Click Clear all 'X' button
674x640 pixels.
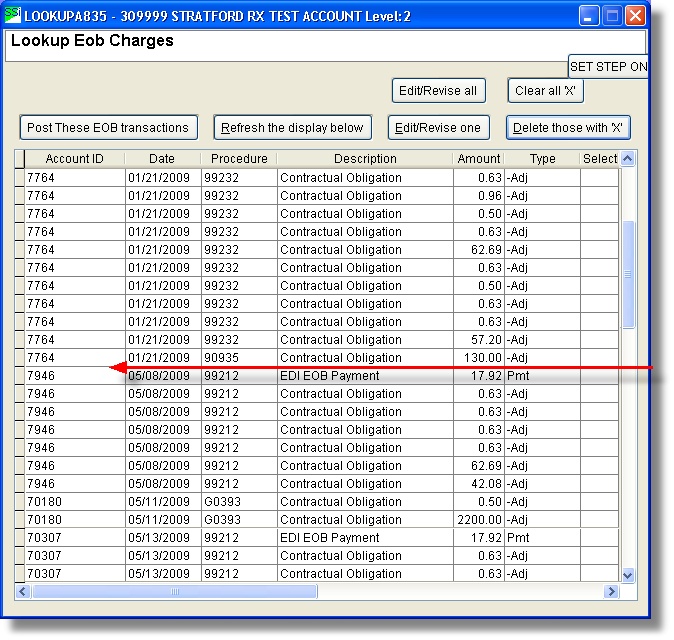tap(545, 91)
